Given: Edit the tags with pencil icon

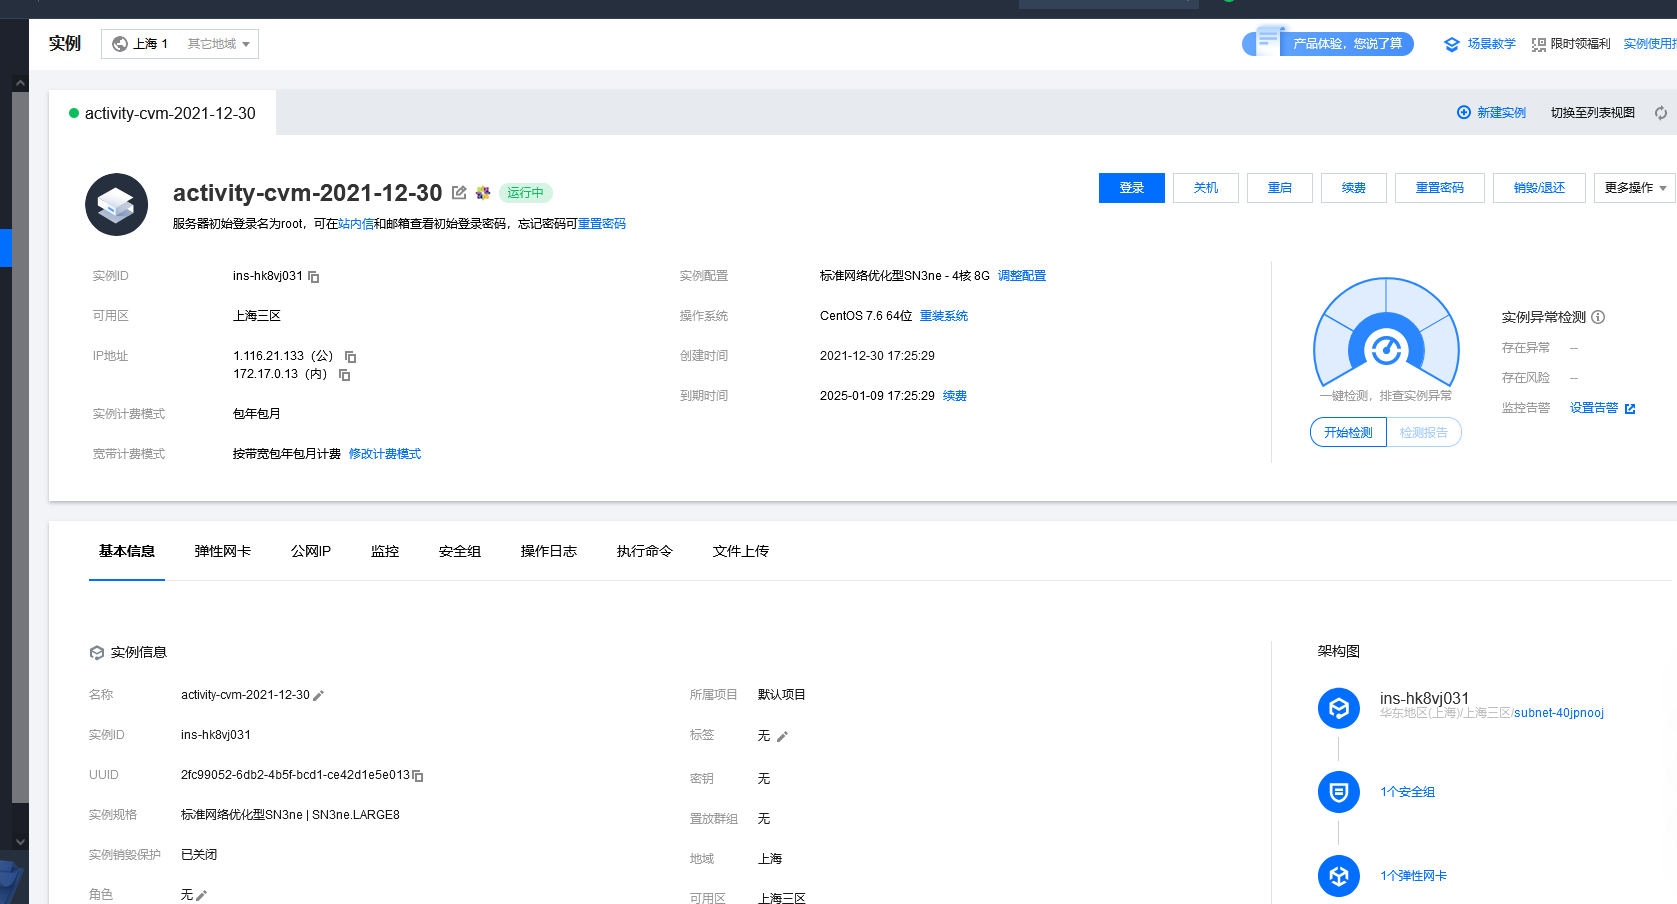Looking at the screenshot, I should [782, 737].
